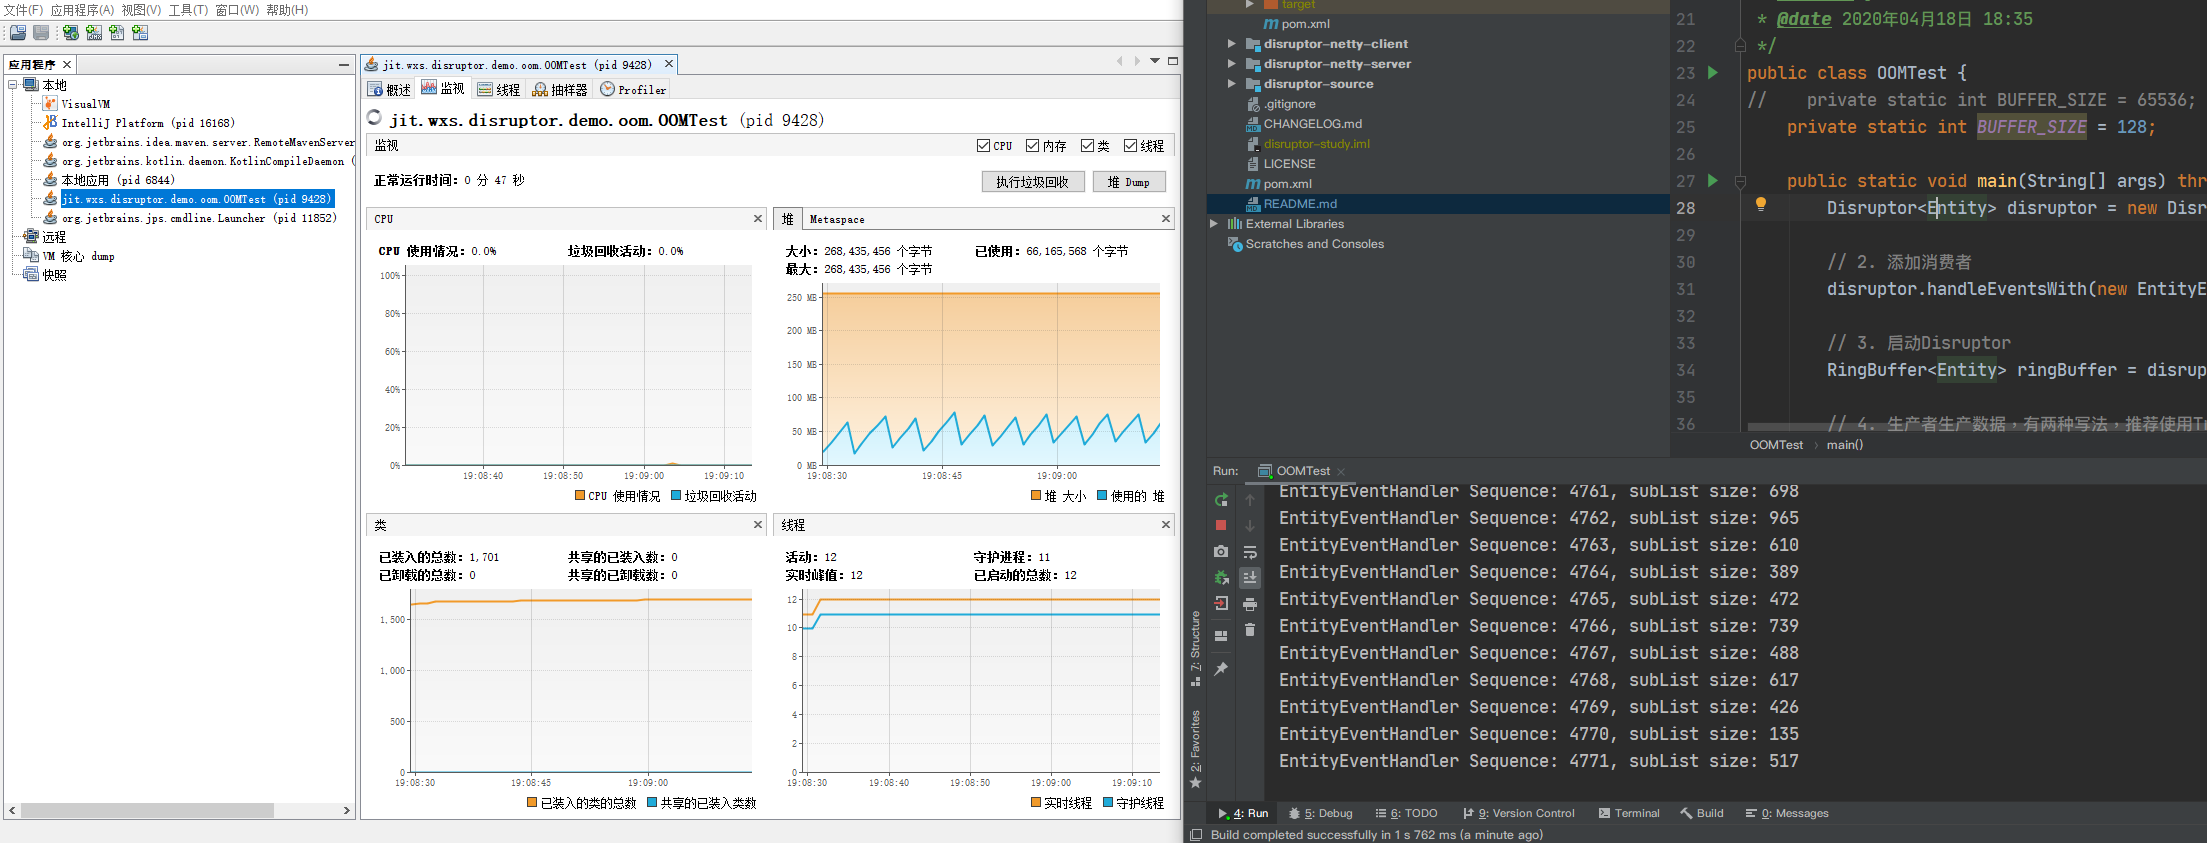Open the 工具(T) menu

tap(188, 10)
